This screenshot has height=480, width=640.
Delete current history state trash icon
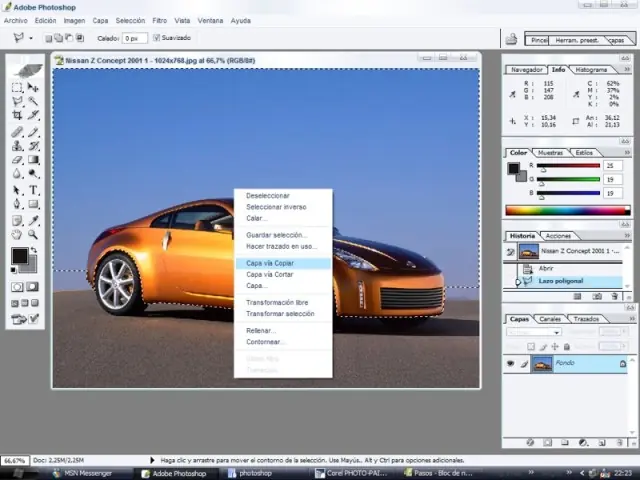point(614,296)
